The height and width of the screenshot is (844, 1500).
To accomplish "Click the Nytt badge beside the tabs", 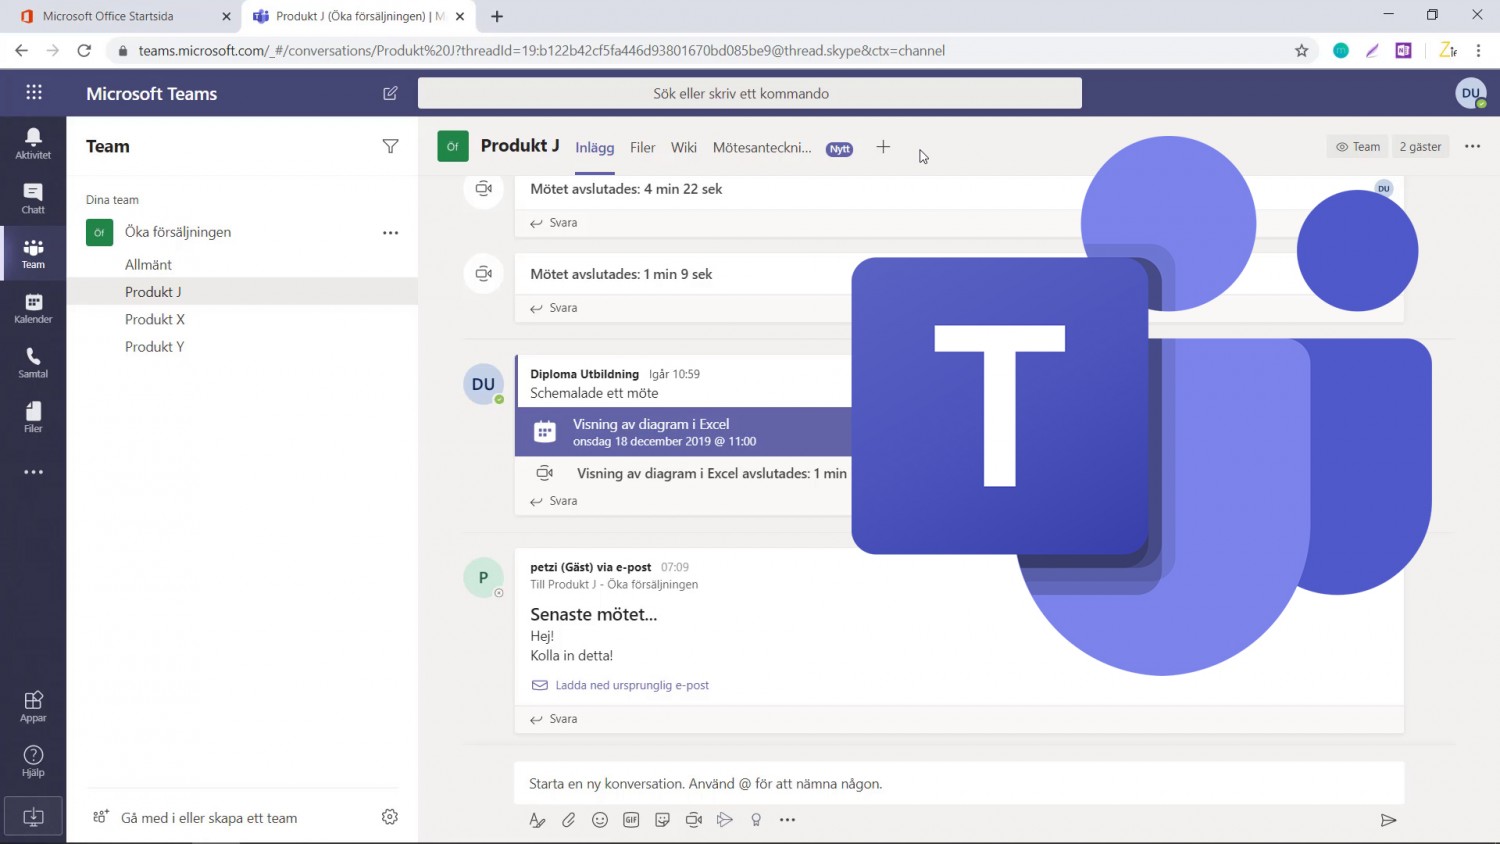I will (x=839, y=149).
